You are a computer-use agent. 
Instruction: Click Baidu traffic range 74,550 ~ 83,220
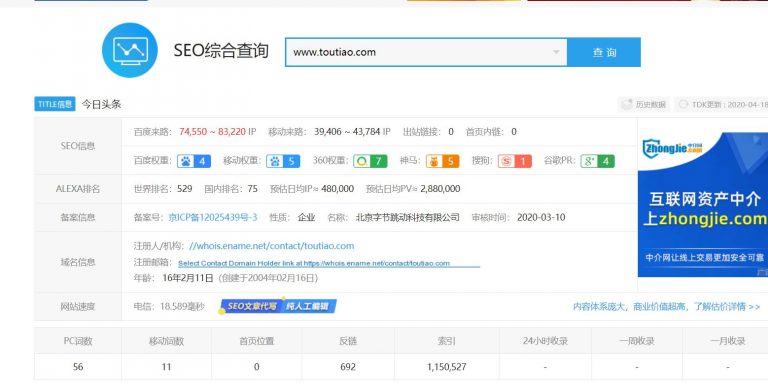tap(213, 132)
